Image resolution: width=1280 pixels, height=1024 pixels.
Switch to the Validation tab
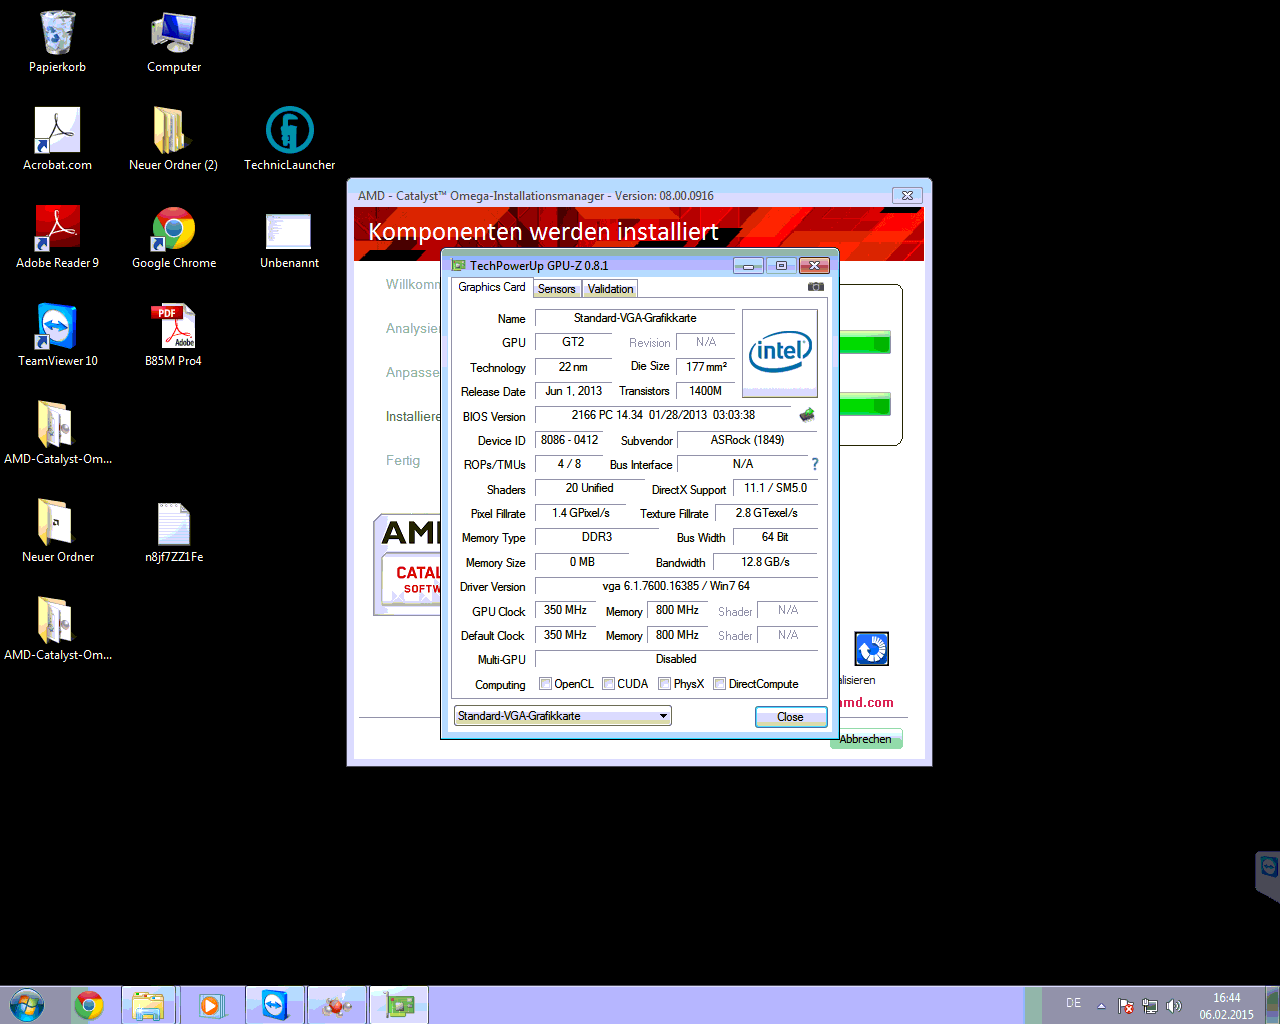coord(610,289)
